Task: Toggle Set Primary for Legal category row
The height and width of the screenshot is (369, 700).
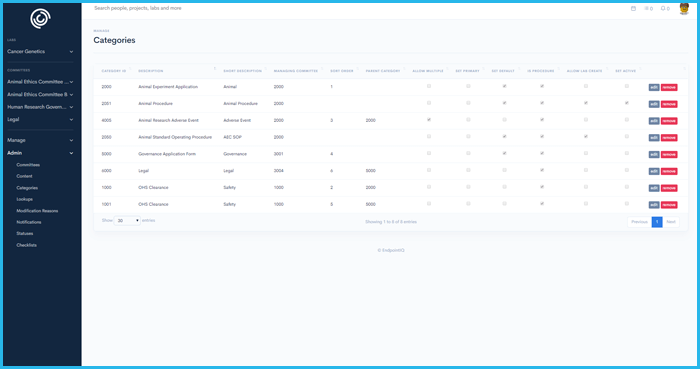Action: (x=468, y=170)
